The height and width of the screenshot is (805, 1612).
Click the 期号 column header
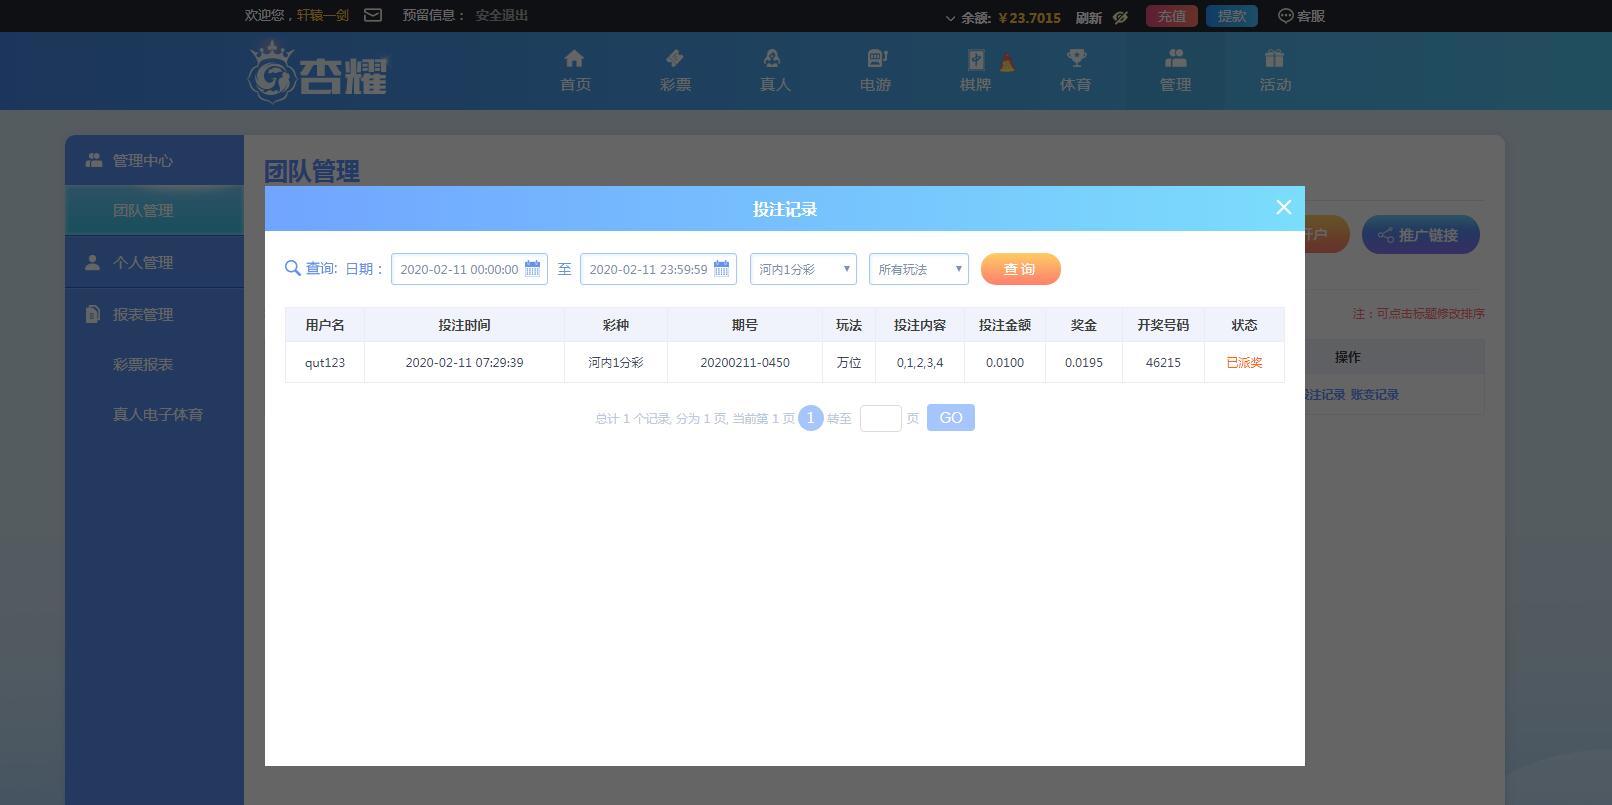point(745,325)
